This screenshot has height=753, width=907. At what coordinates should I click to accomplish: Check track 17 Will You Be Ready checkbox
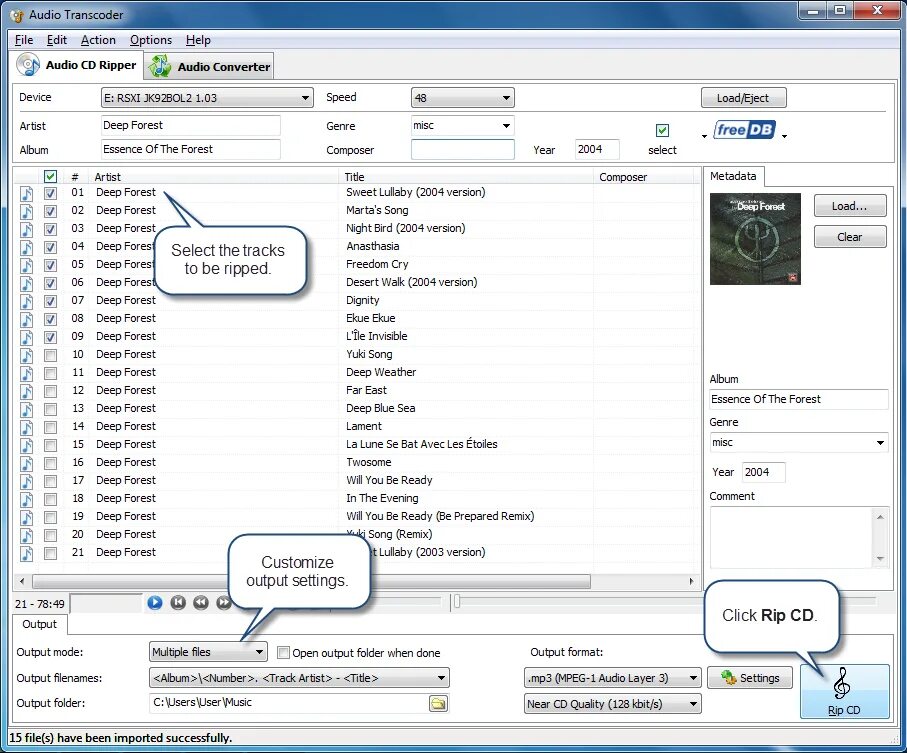click(50, 481)
